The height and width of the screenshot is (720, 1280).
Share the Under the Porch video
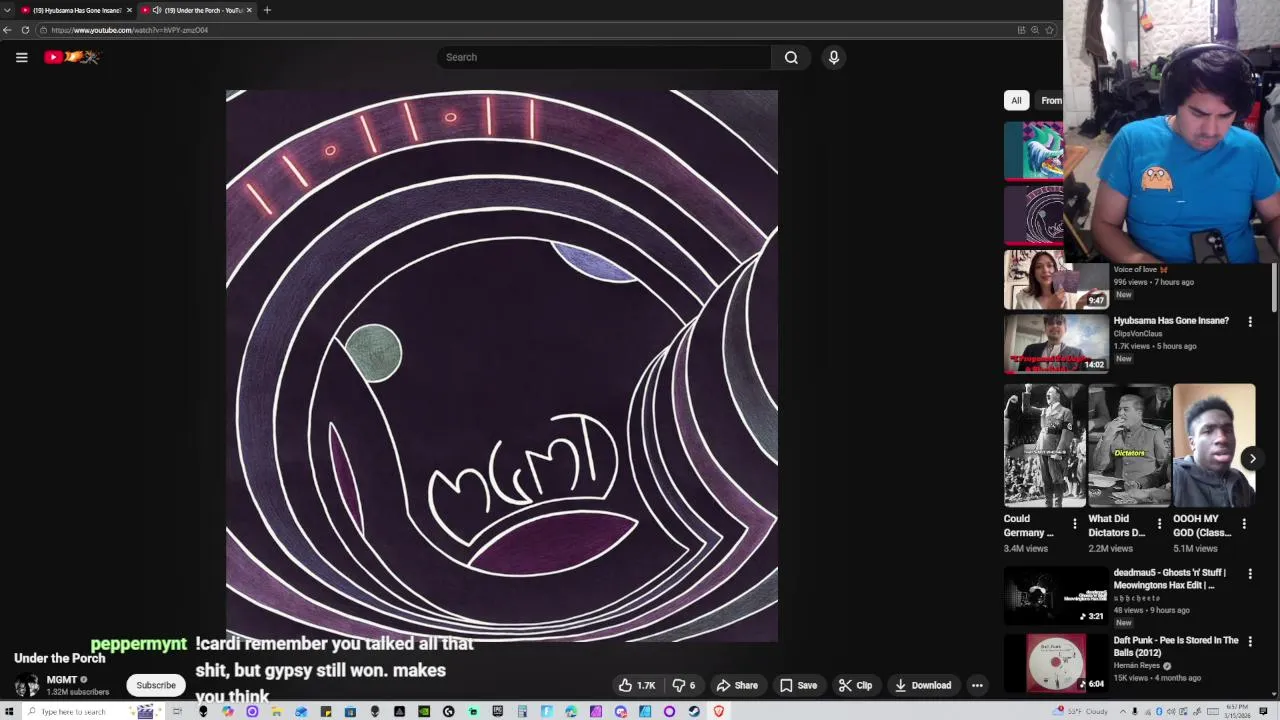pyautogui.click(x=737, y=685)
